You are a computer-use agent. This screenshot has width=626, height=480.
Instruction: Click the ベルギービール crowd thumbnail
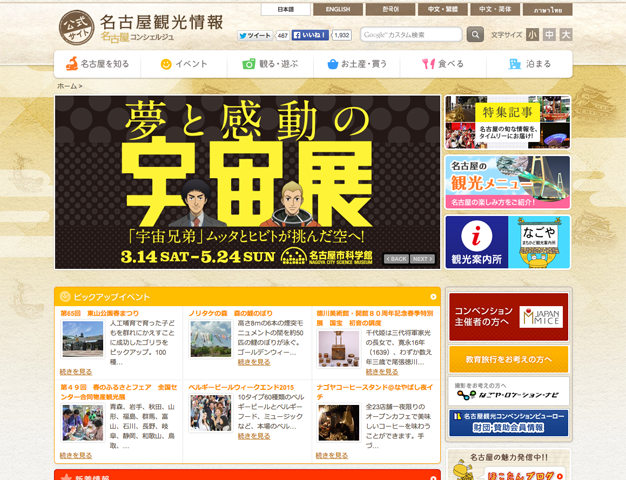(211, 413)
